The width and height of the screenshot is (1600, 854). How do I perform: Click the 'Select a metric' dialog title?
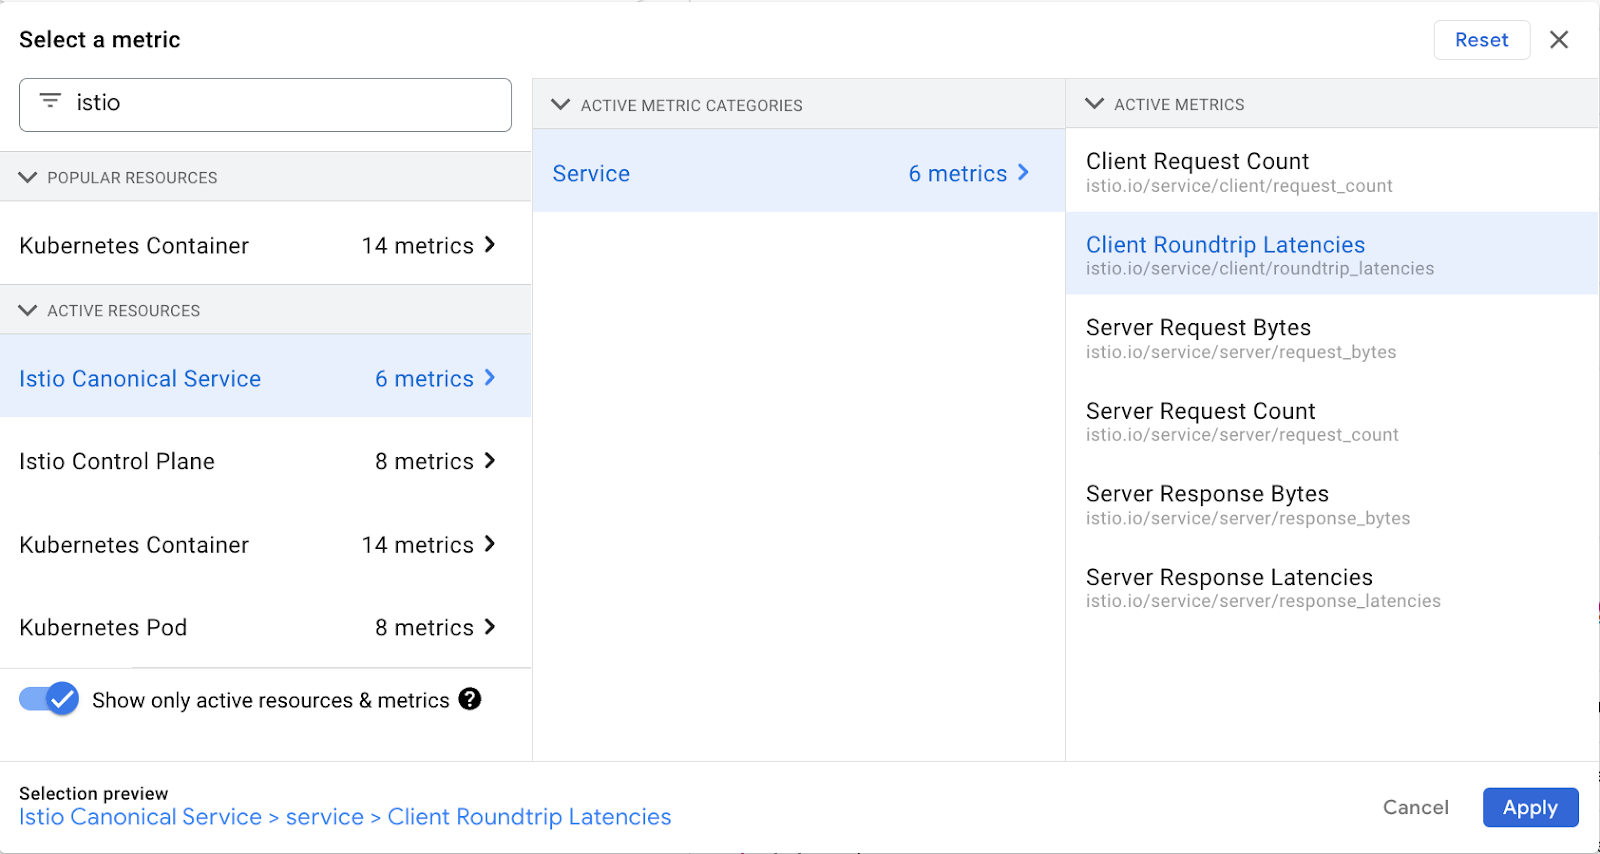pyautogui.click(x=100, y=40)
